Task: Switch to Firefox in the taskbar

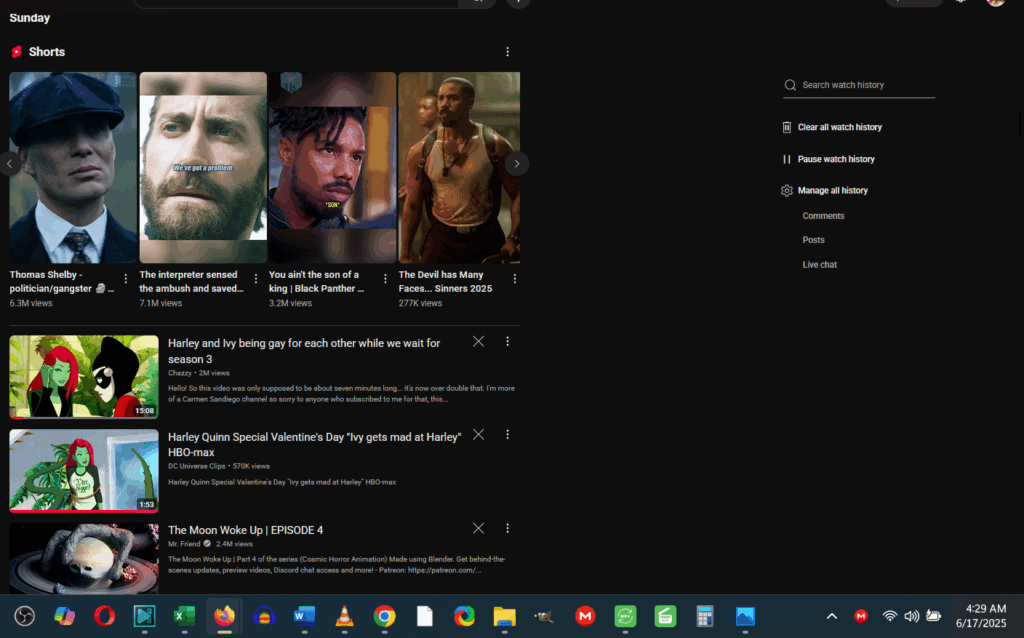Action: 224,616
